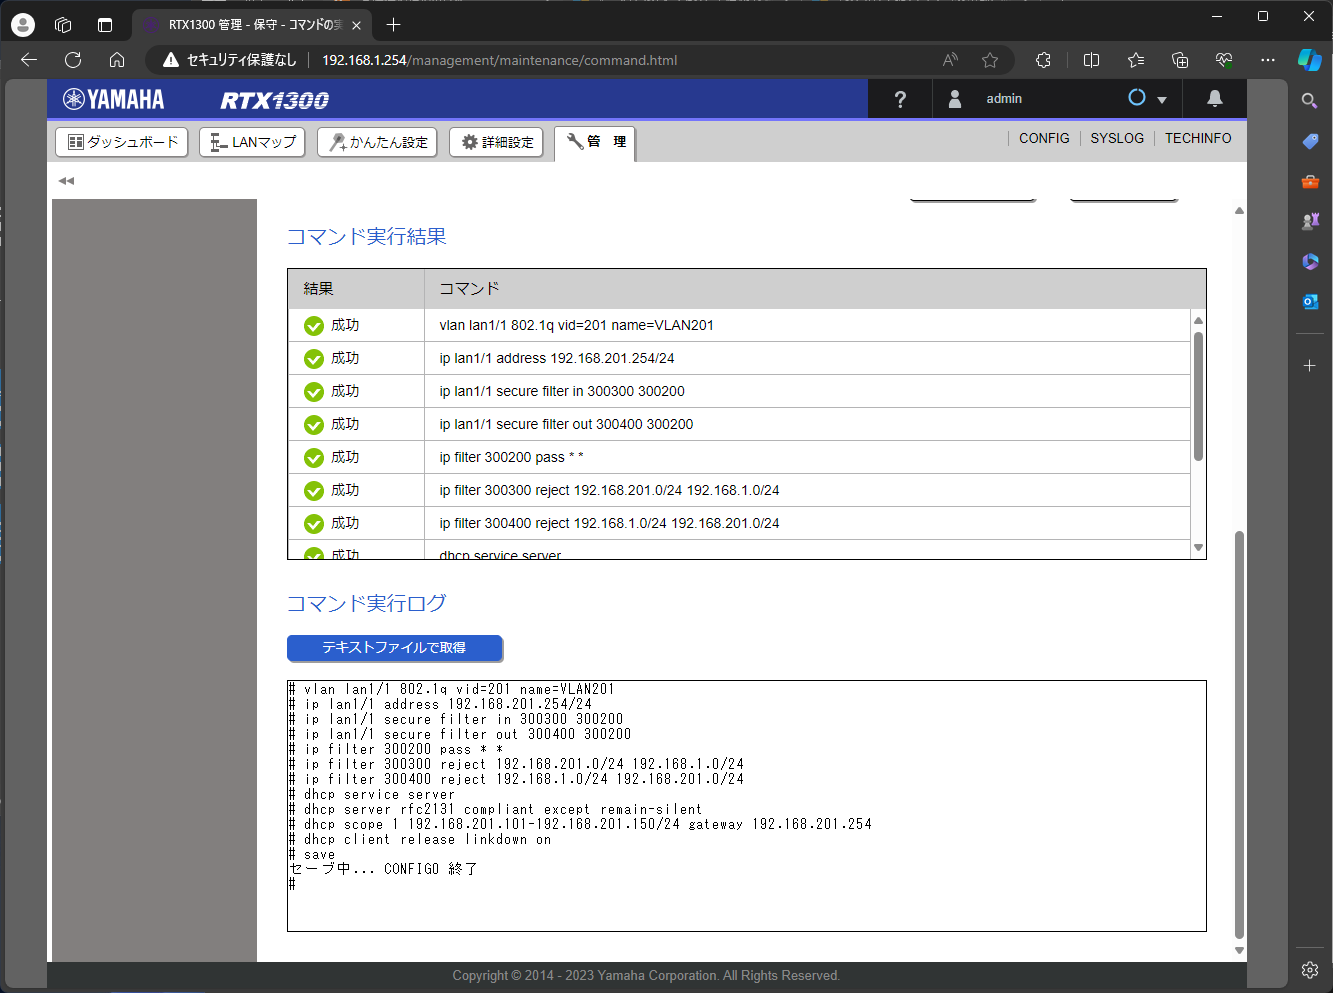Click the 'ip lan1/1 secure filter in 300300 300200' row
1333x993 pixels.
coord(739,392)
